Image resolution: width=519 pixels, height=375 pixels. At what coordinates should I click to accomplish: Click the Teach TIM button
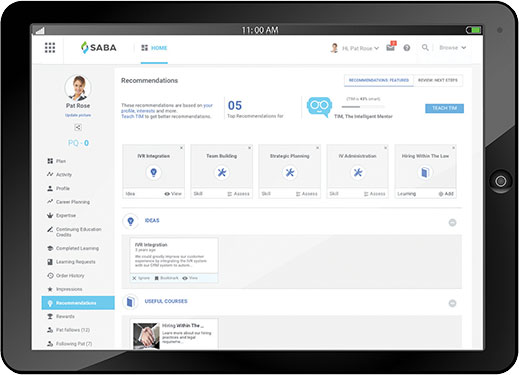pos(444,108)
